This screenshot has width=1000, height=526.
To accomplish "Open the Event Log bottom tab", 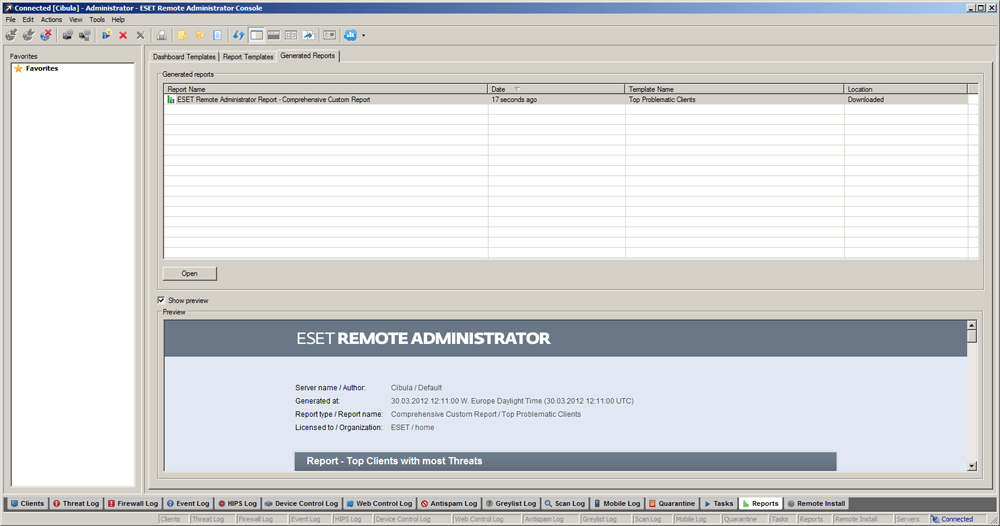I will click(x=188, y=504).
